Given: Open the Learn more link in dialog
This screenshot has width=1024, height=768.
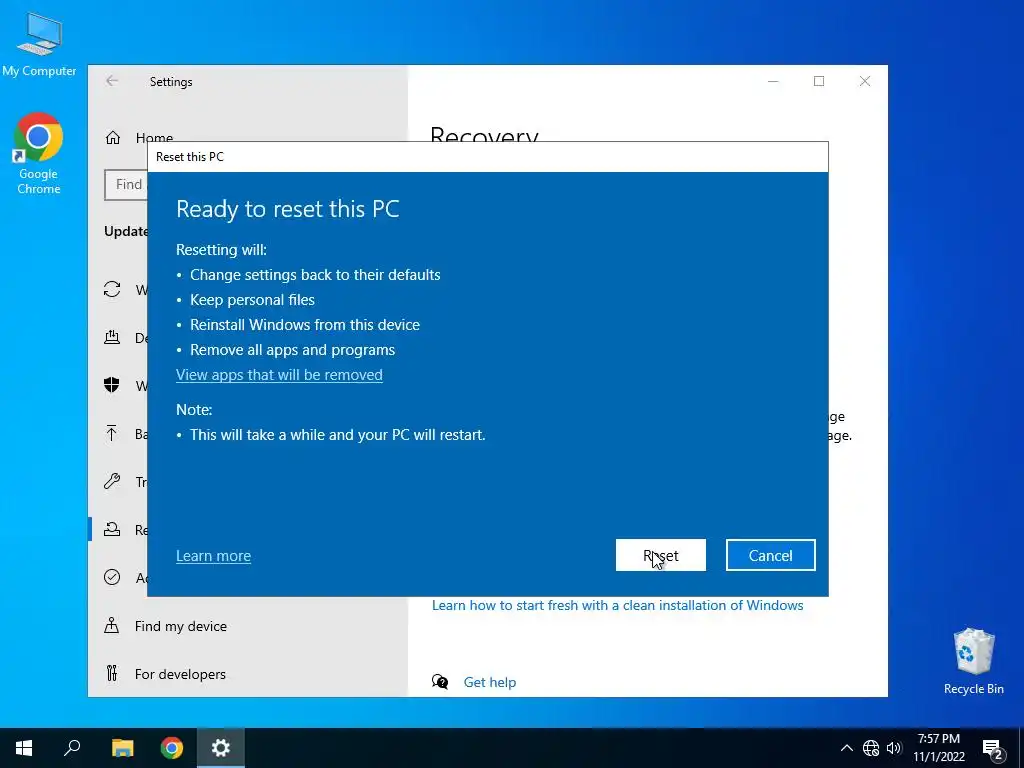Looking at the screenshot, I should click(213, 556).
